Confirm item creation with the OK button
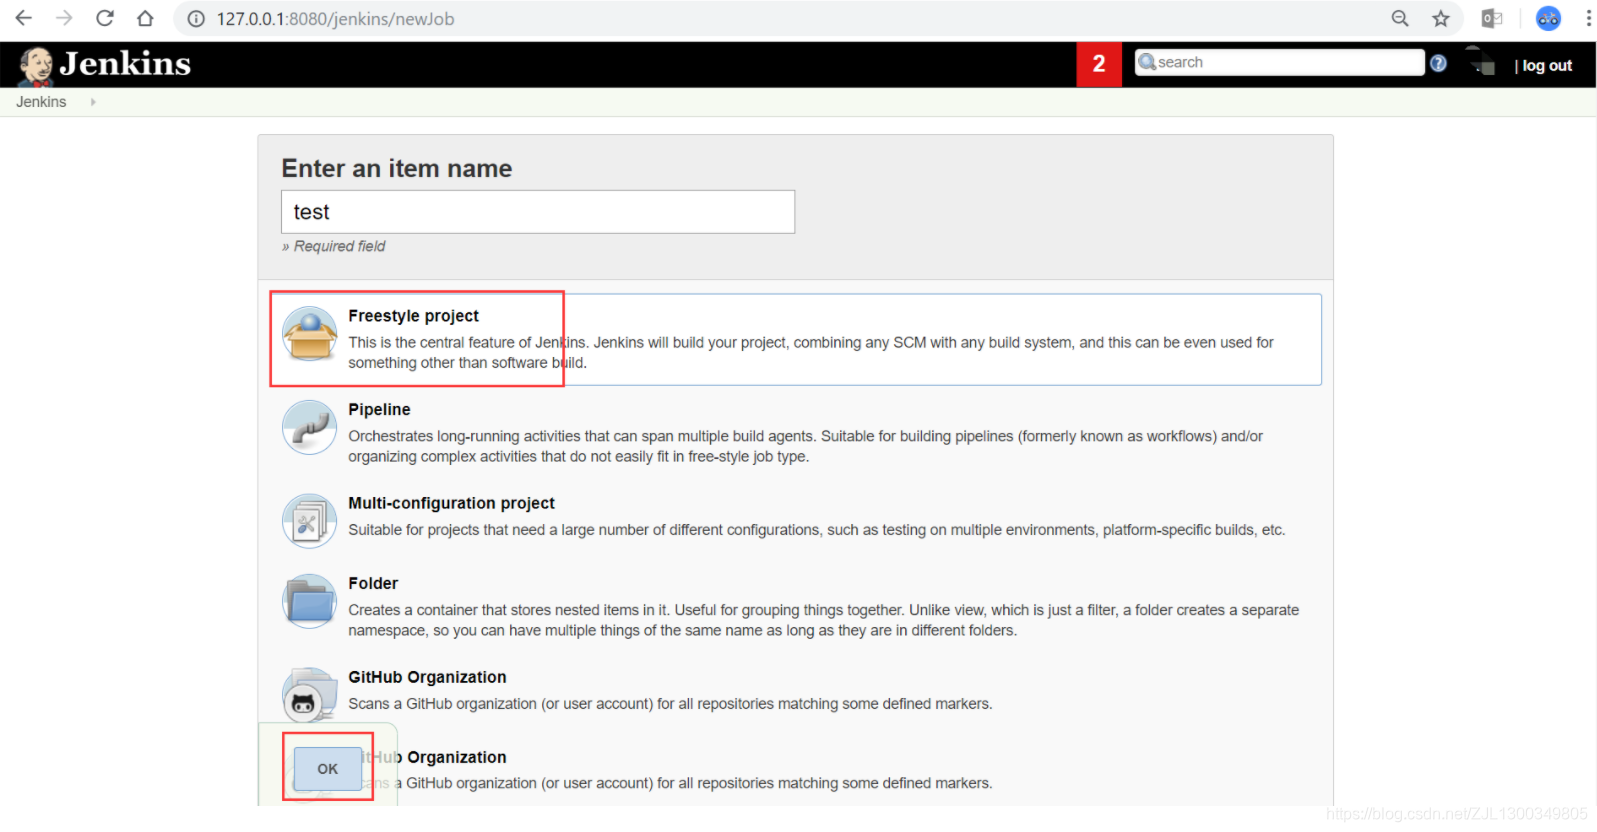 (328, 769)
